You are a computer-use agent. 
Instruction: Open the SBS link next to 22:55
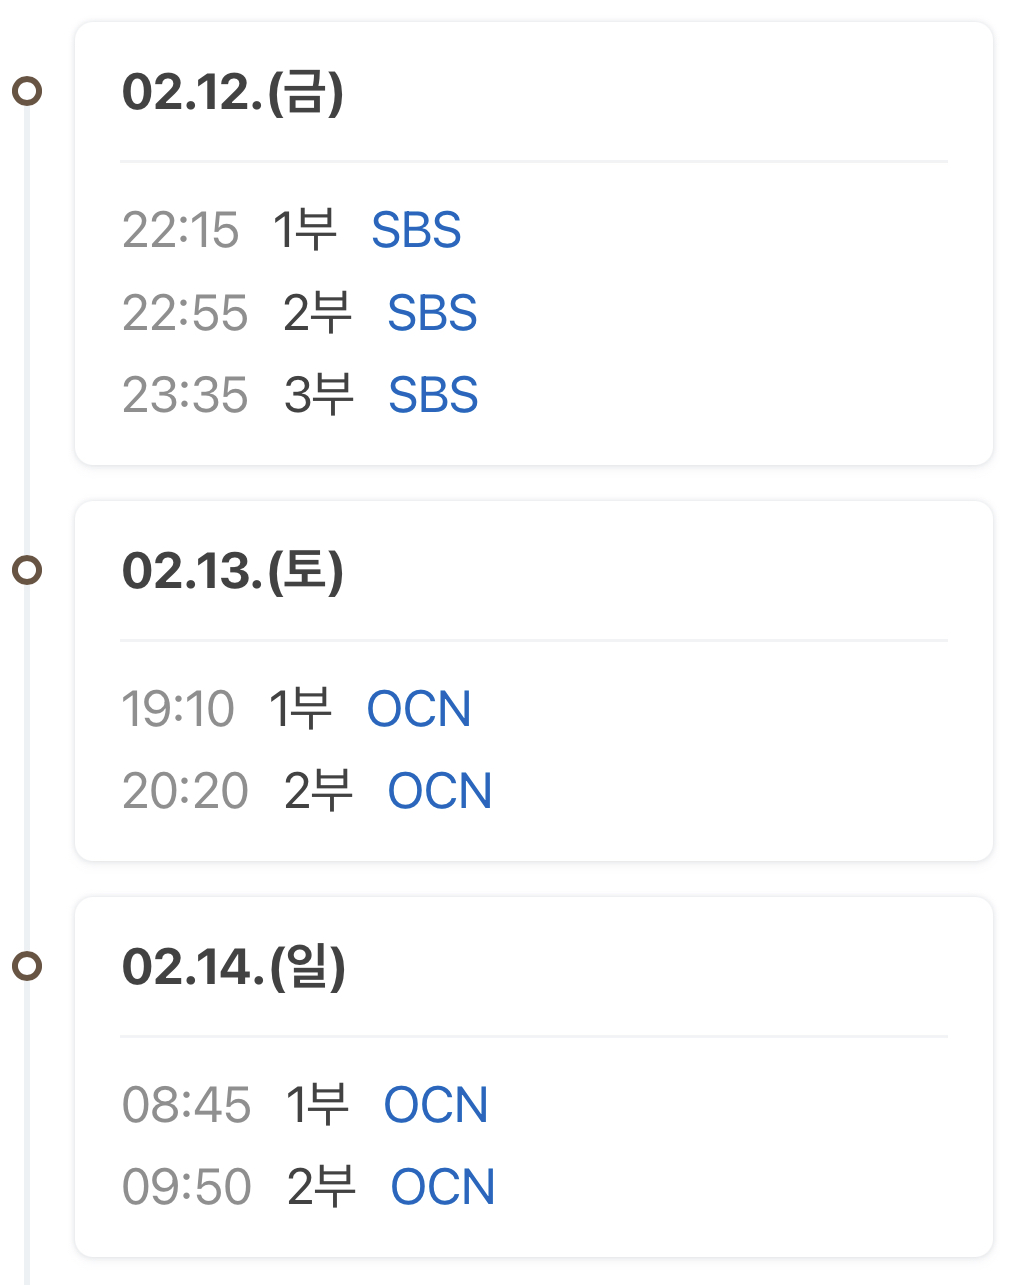pyautogui.click(x=432, y=314)
